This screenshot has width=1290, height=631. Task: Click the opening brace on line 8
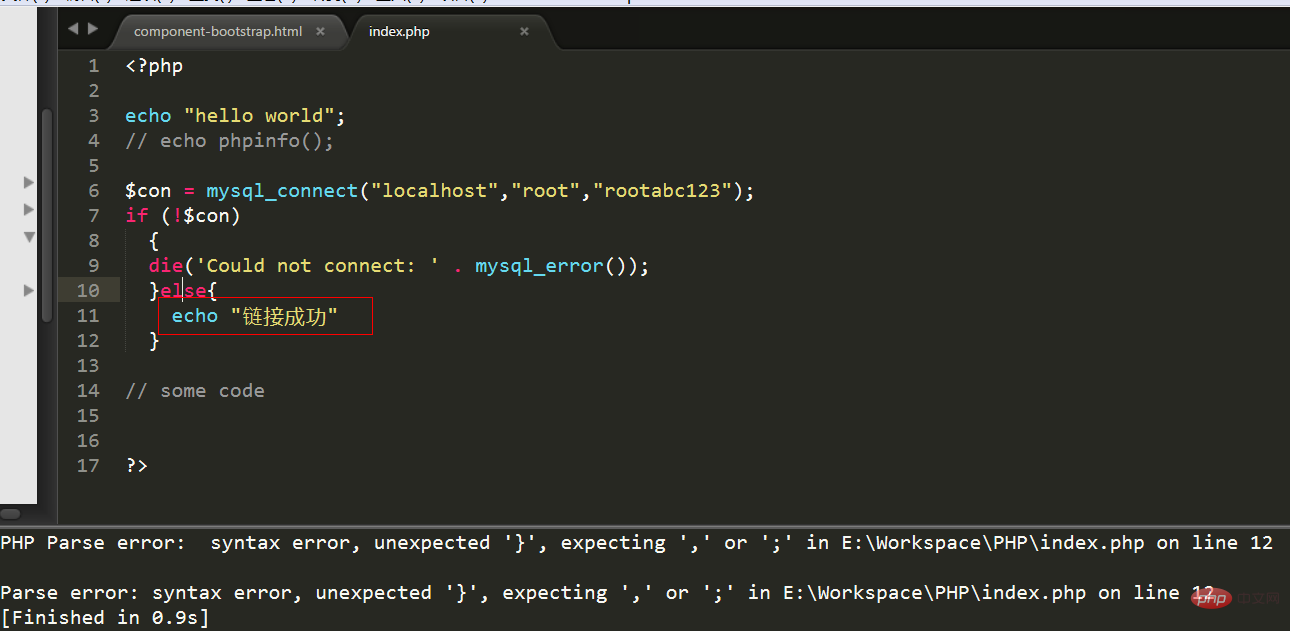pos(154,241)
